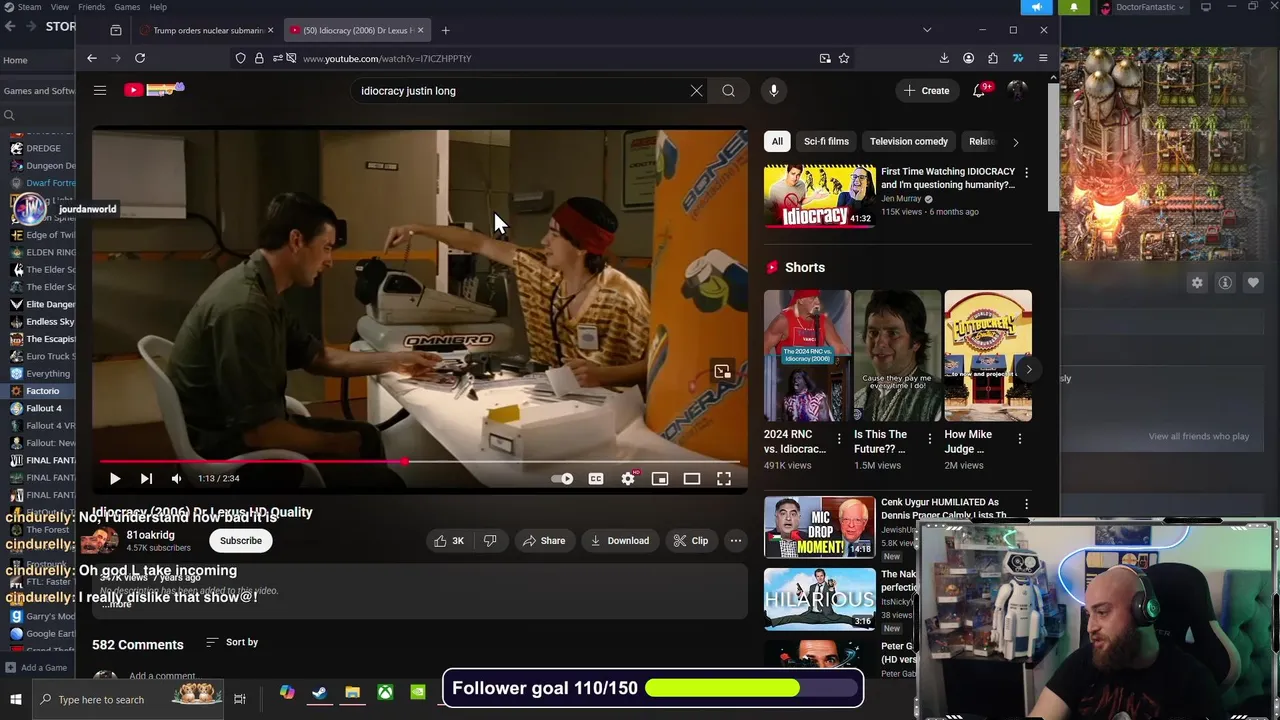Open the YouTube guide hamburger menu
This screenshot has width=1280, height=720.
pos(100,90)
